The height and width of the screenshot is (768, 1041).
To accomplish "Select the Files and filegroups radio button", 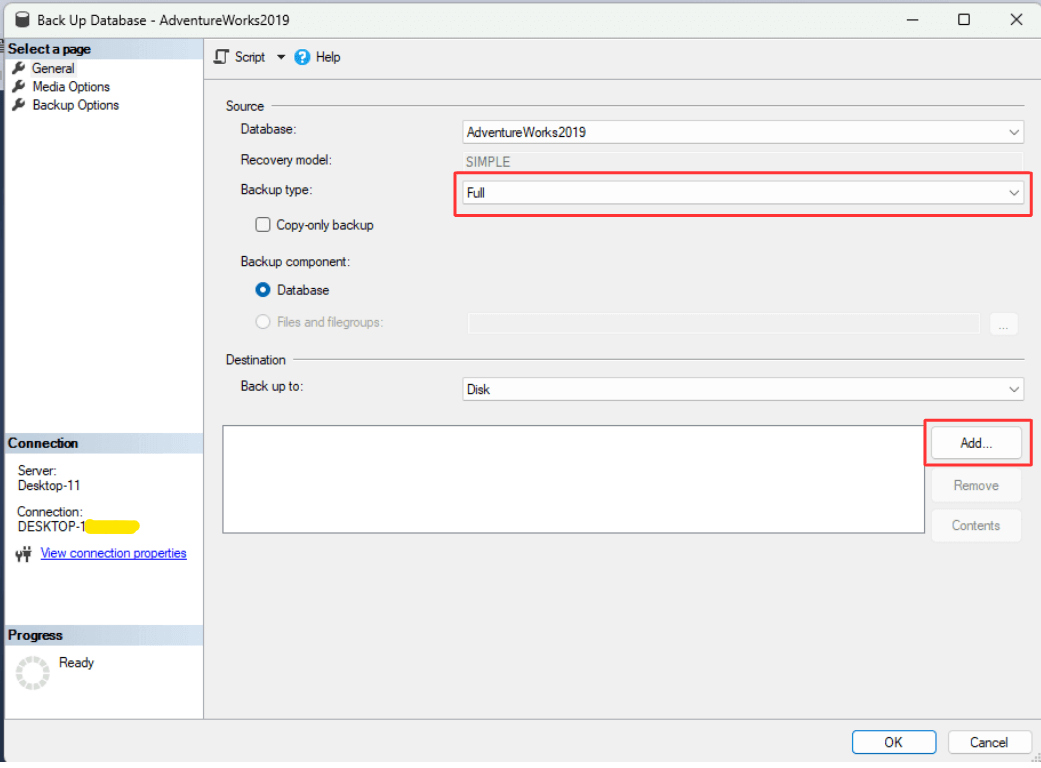I will point(263,322).
